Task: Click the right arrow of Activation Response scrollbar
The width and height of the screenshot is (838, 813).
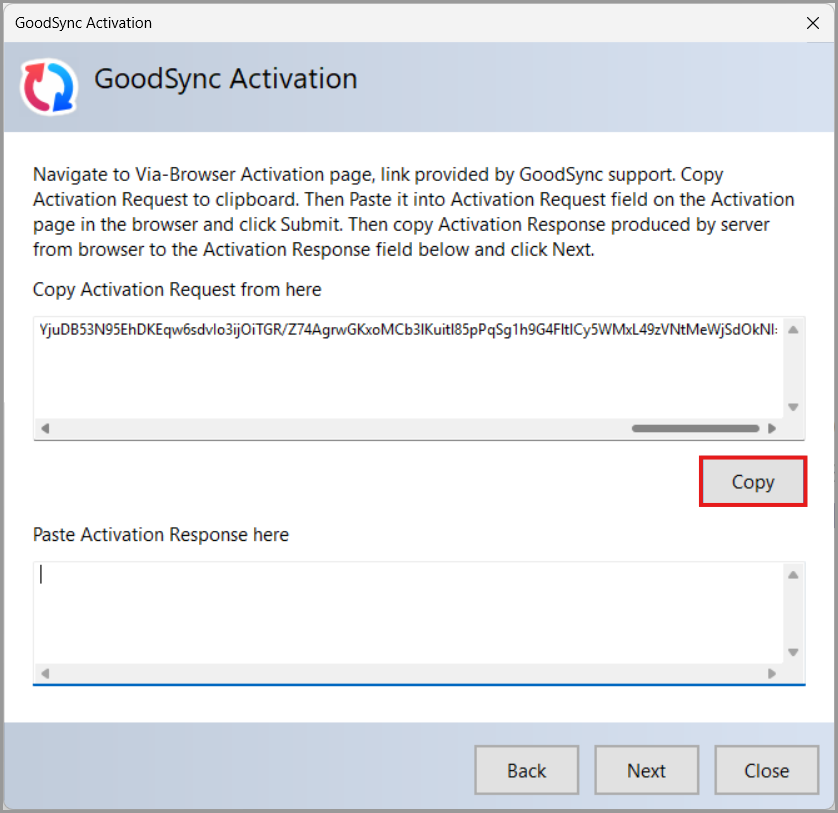Action: click(x=772, y=673)
